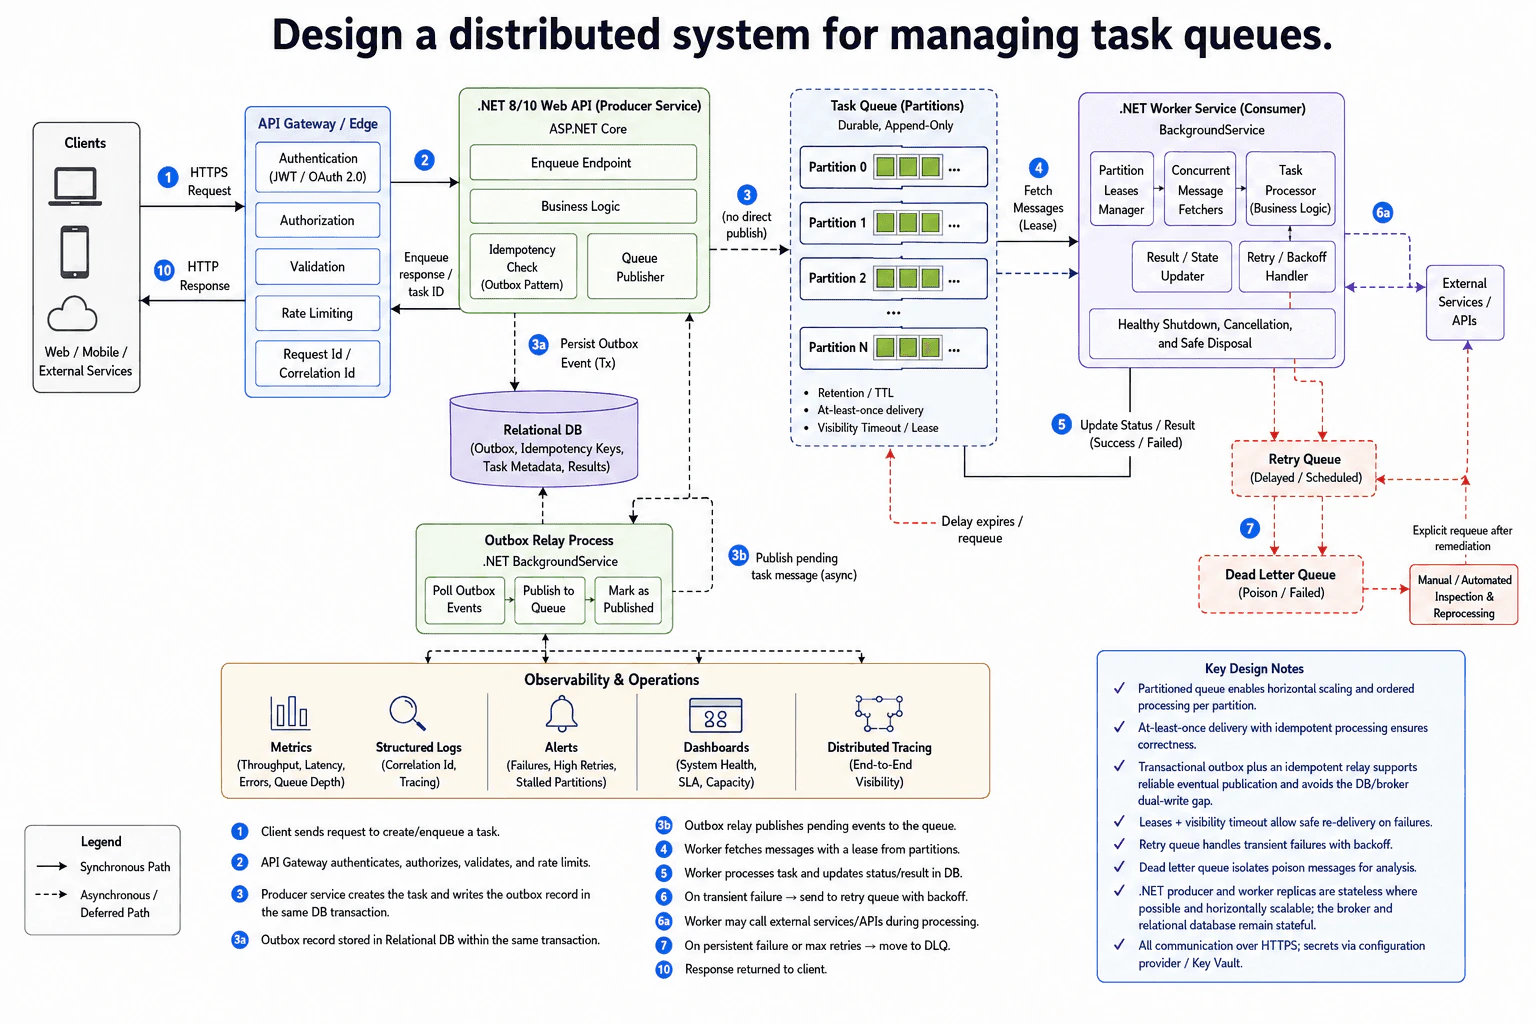This screenshot has width=1536, height=1024.
Task: Click the Task Processor (Business Logic) box
Action: click(1290, 190)
